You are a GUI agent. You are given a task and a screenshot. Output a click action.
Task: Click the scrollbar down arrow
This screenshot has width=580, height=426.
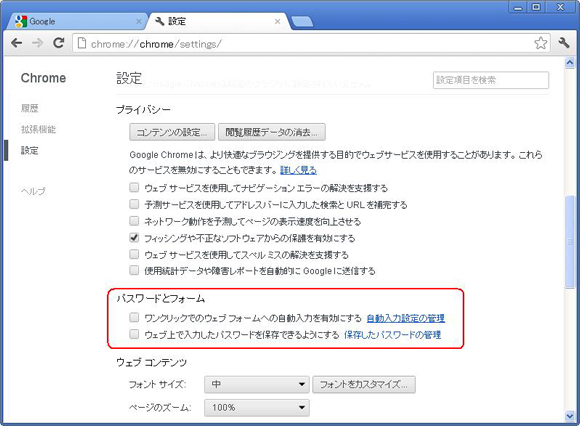click(x=570, y=416)
